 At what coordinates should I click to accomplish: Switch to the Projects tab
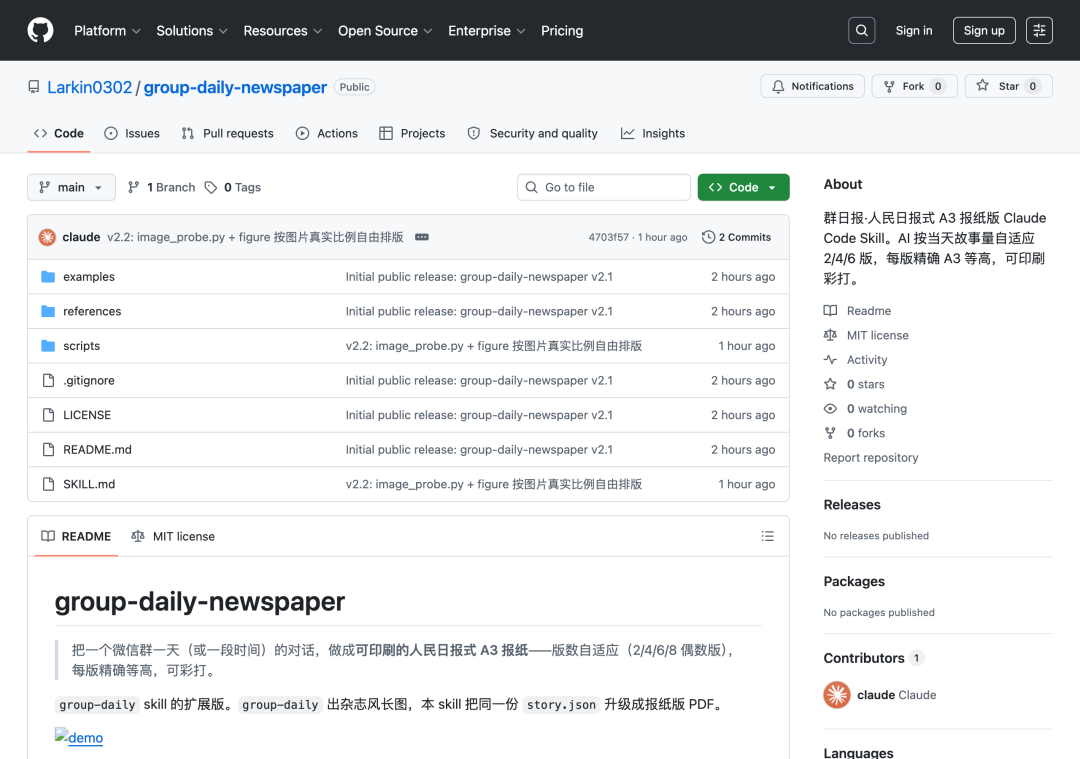pos(412,134)
